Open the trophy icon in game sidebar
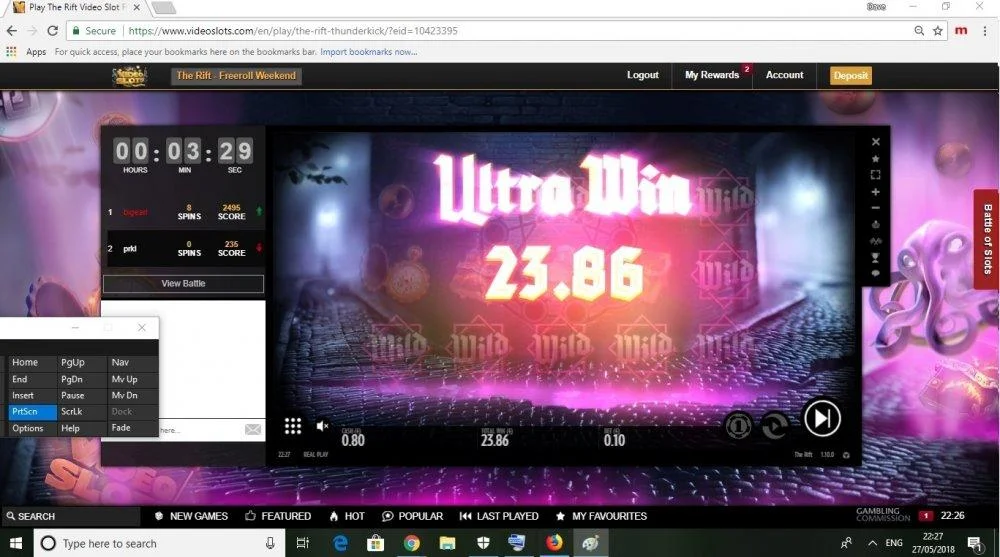 [876, 258]
